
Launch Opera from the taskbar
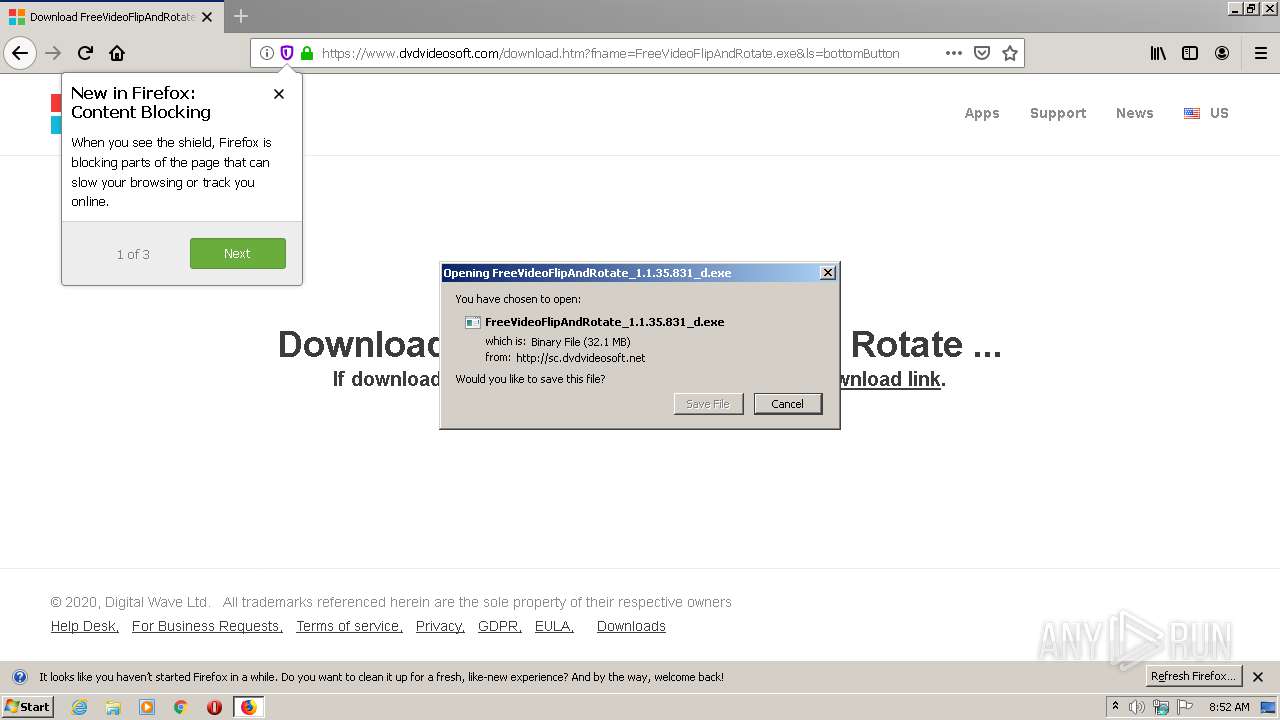[x=214, y=707]
